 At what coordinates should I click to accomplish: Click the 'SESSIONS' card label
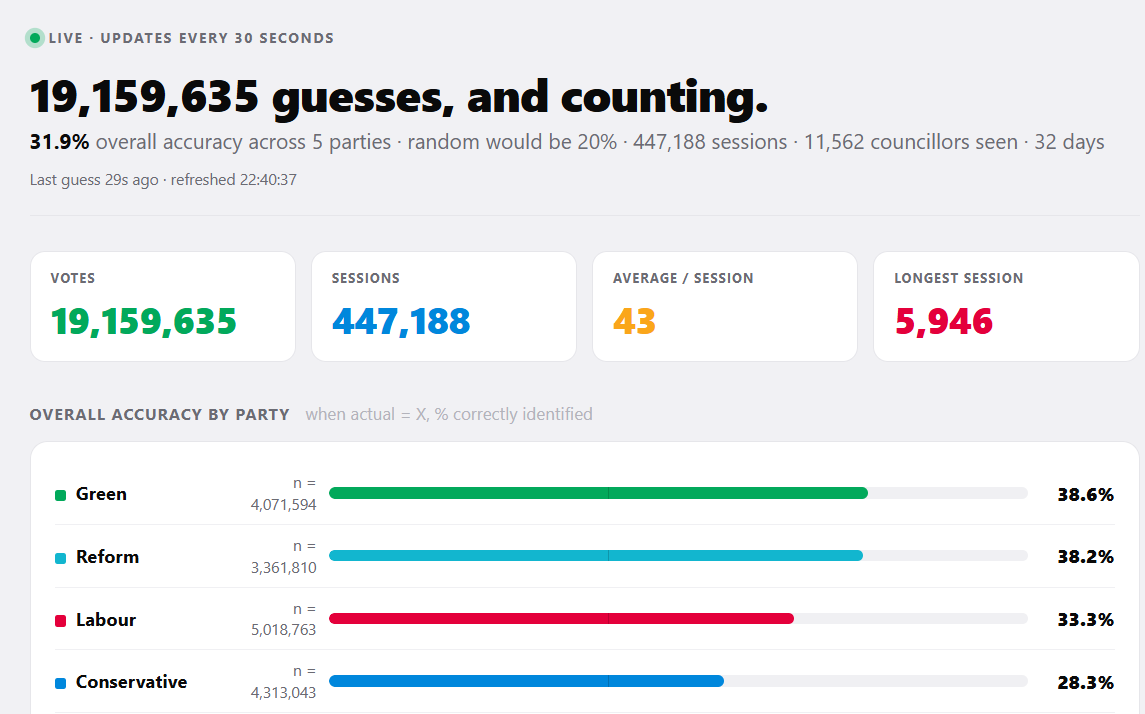point(366,278)
